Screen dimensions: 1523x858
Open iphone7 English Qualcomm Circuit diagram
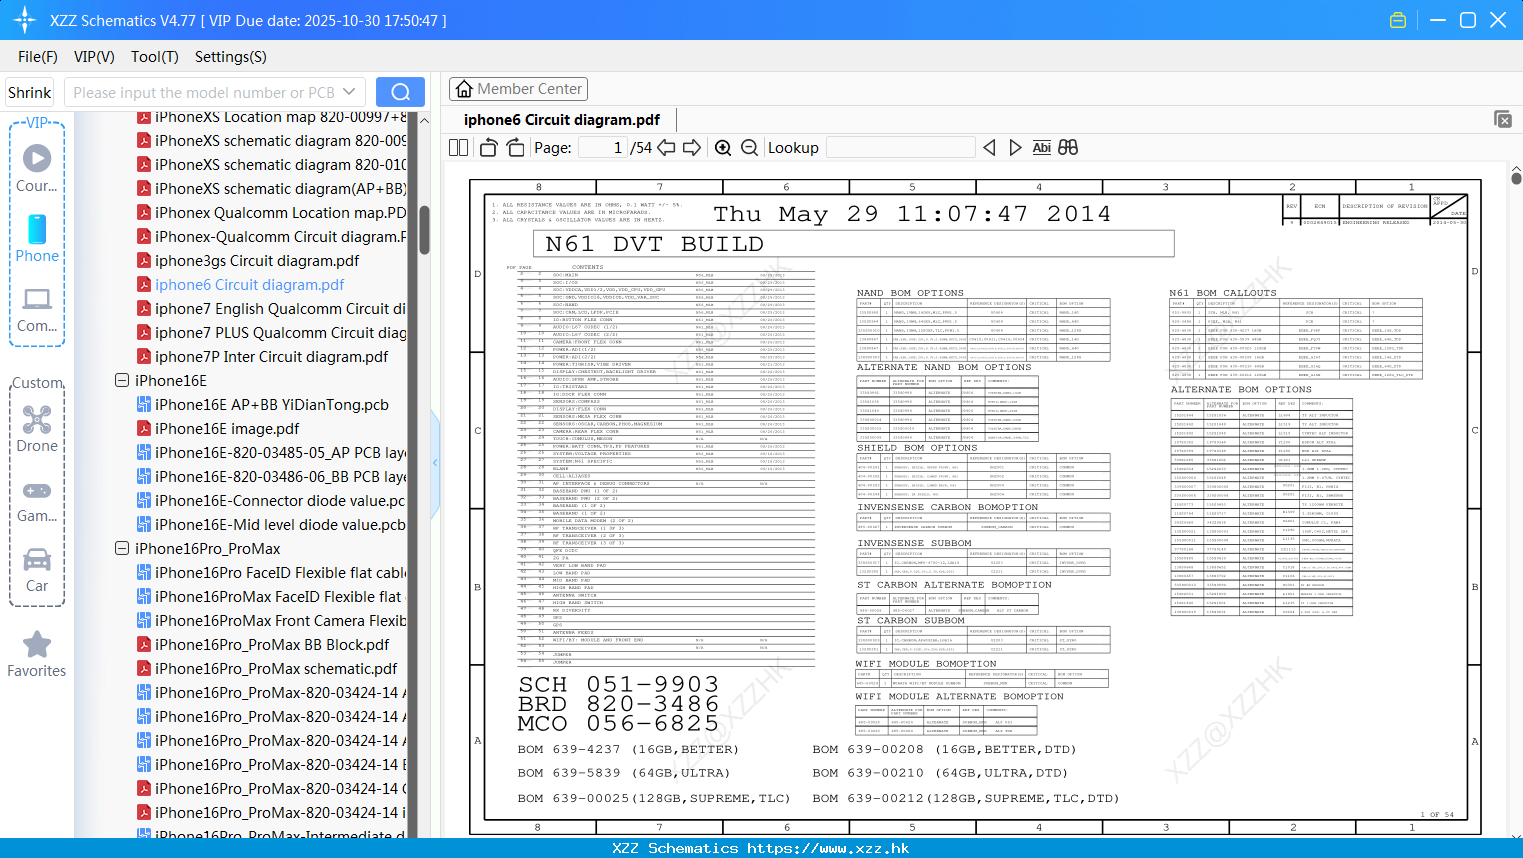click(x=280, y=308)
